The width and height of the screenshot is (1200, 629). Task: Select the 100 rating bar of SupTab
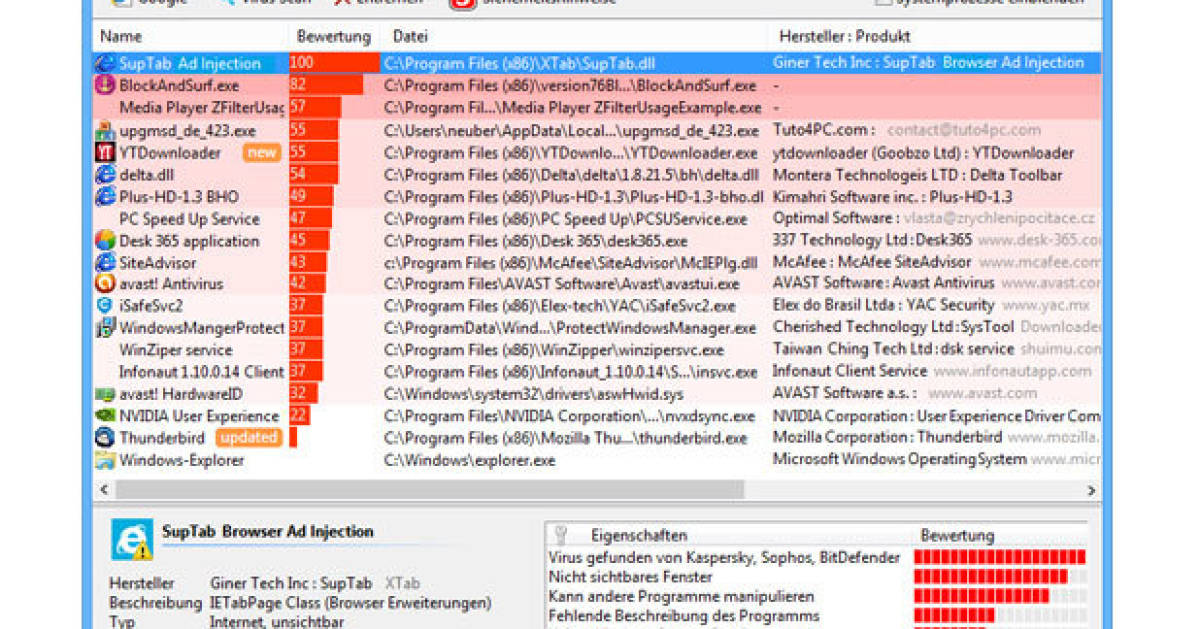[334, 63]
